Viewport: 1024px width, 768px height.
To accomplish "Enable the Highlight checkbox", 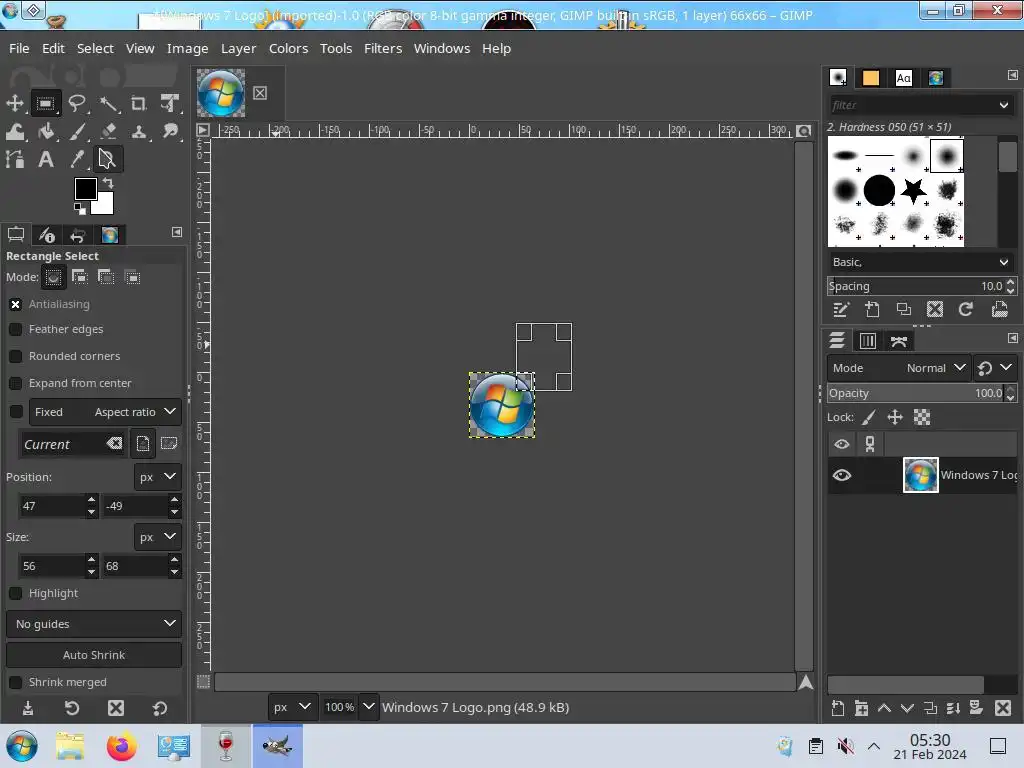I will tap(16, 593).
